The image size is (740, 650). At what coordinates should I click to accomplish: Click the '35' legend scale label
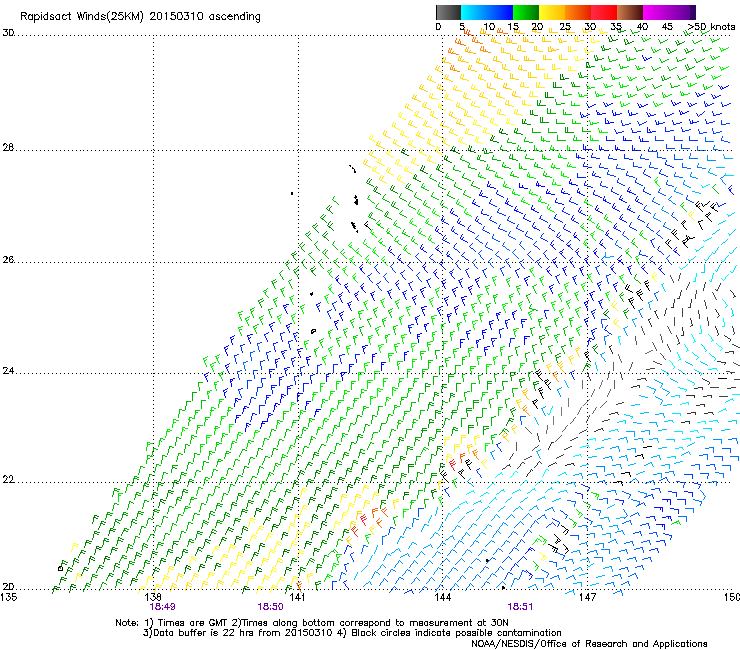(x=616, y=27)
